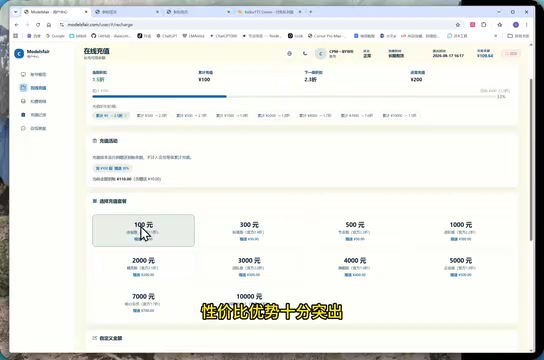Select the 100 元 recharge package
544x360 pixels.
coord(143,230)
